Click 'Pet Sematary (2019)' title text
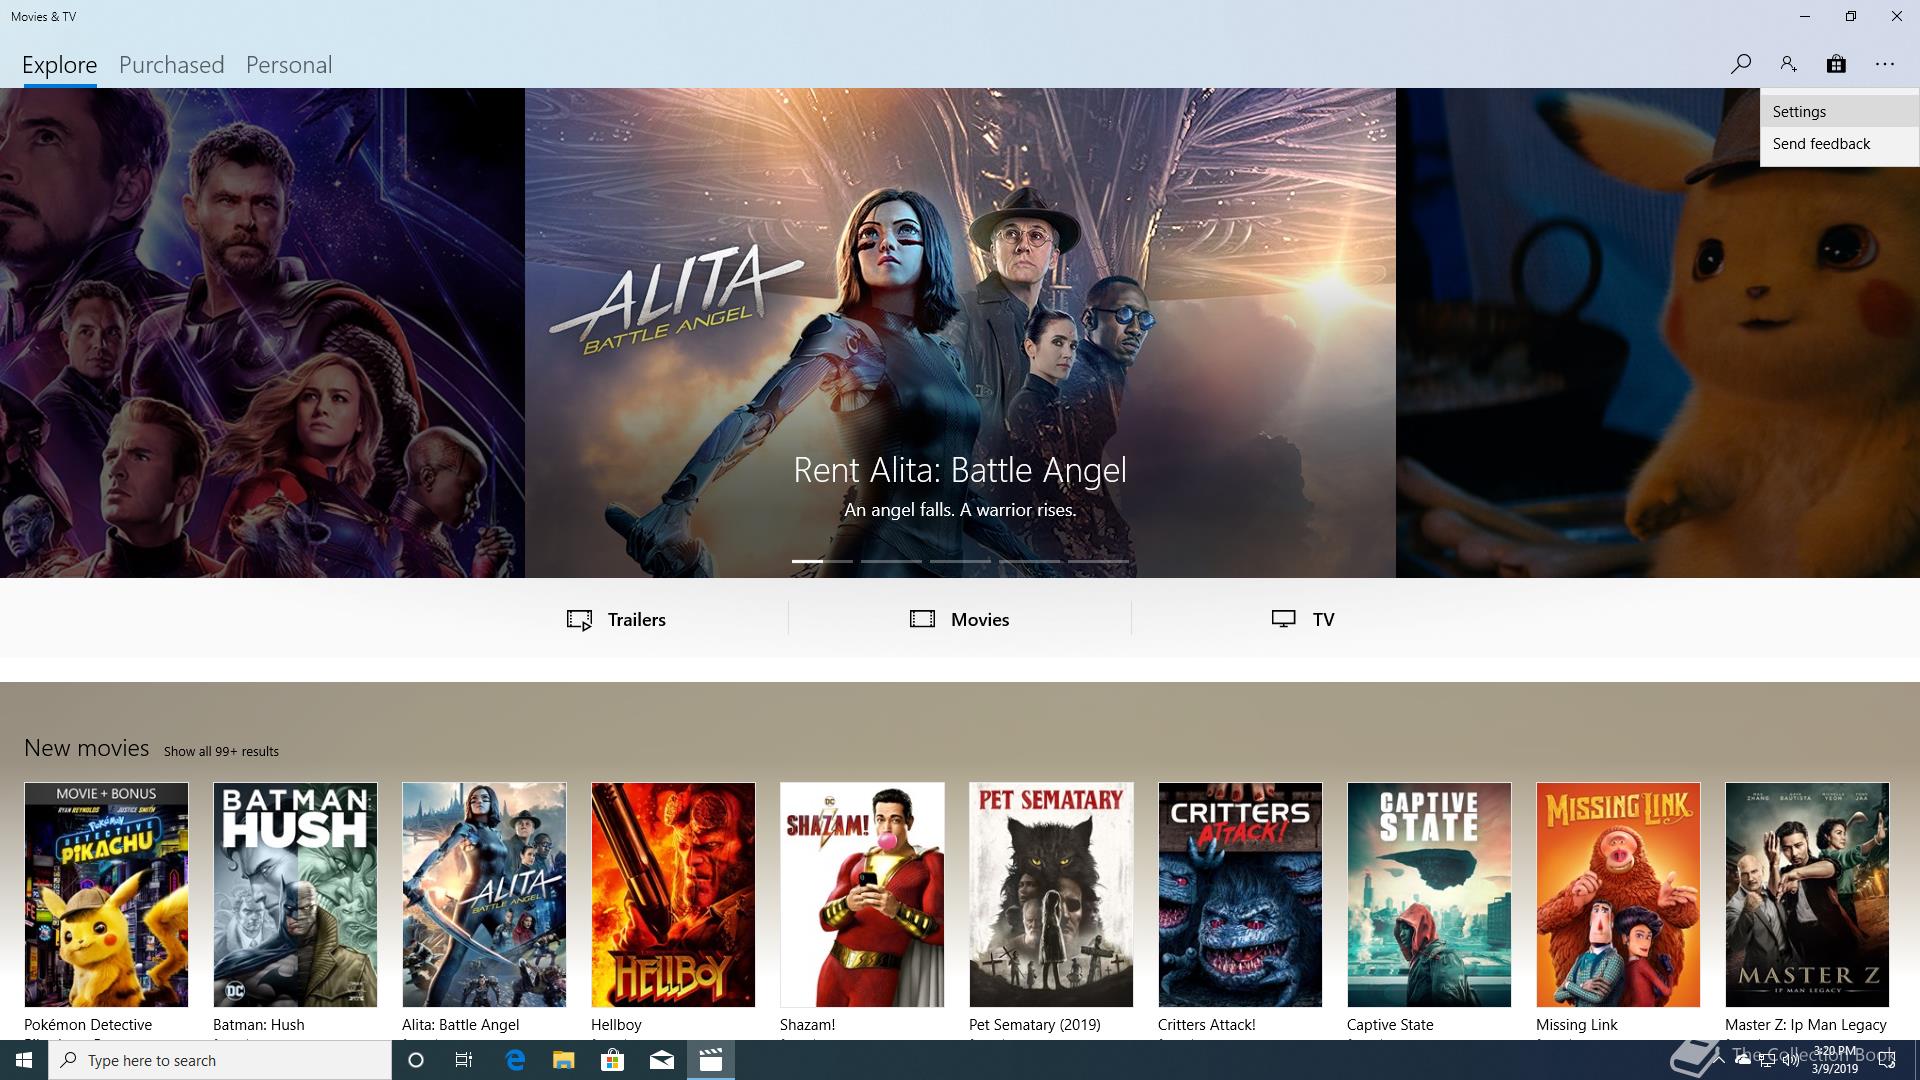 point(1035,1025)
